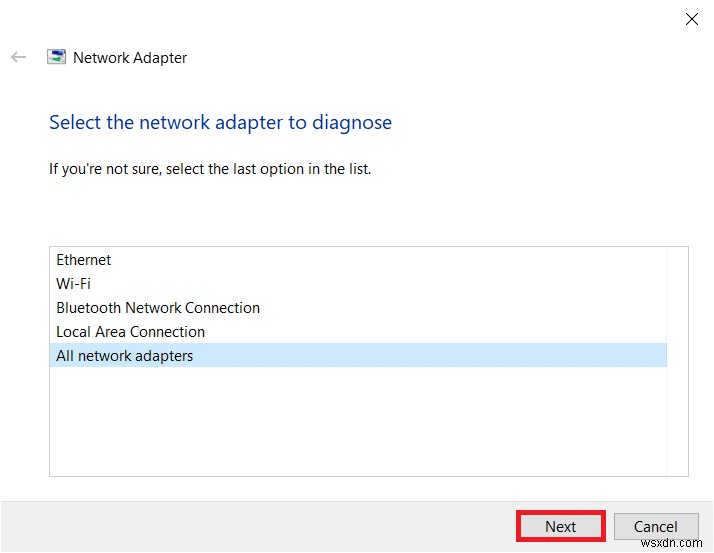
Task: Click the white margin right of the list box
Action: pos(701,360)
